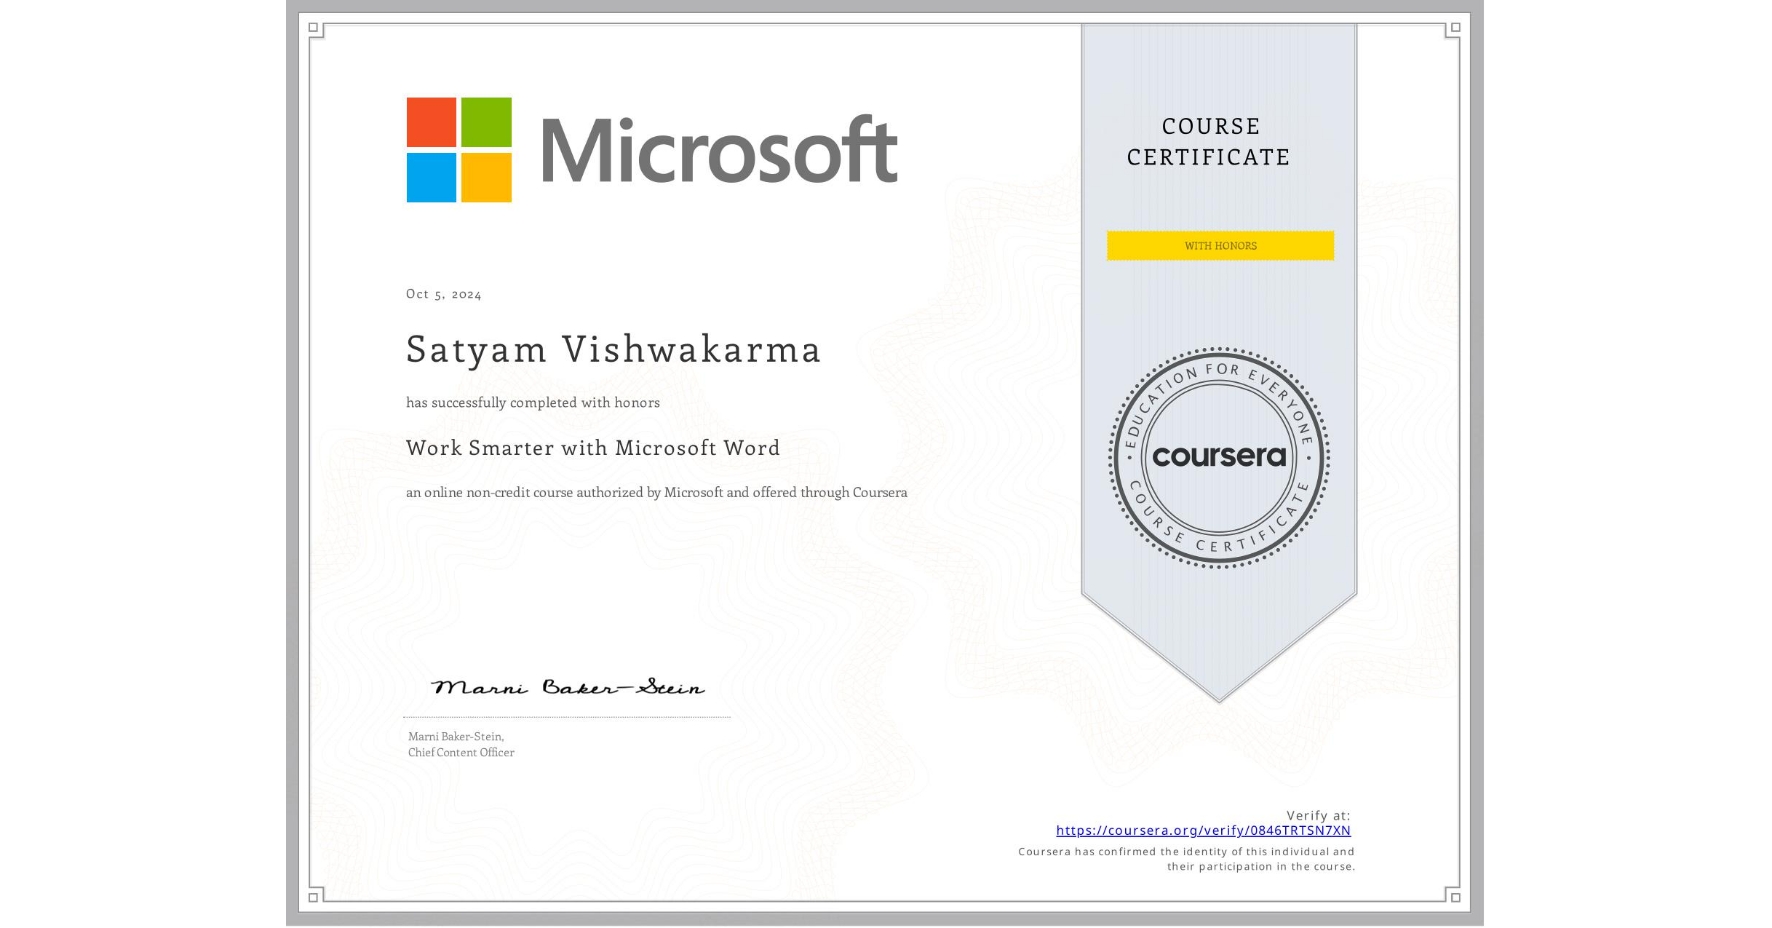Select the course title Work Smarter with Microsoft Word
The image size is (1772, 928).
tap(593, 448)
